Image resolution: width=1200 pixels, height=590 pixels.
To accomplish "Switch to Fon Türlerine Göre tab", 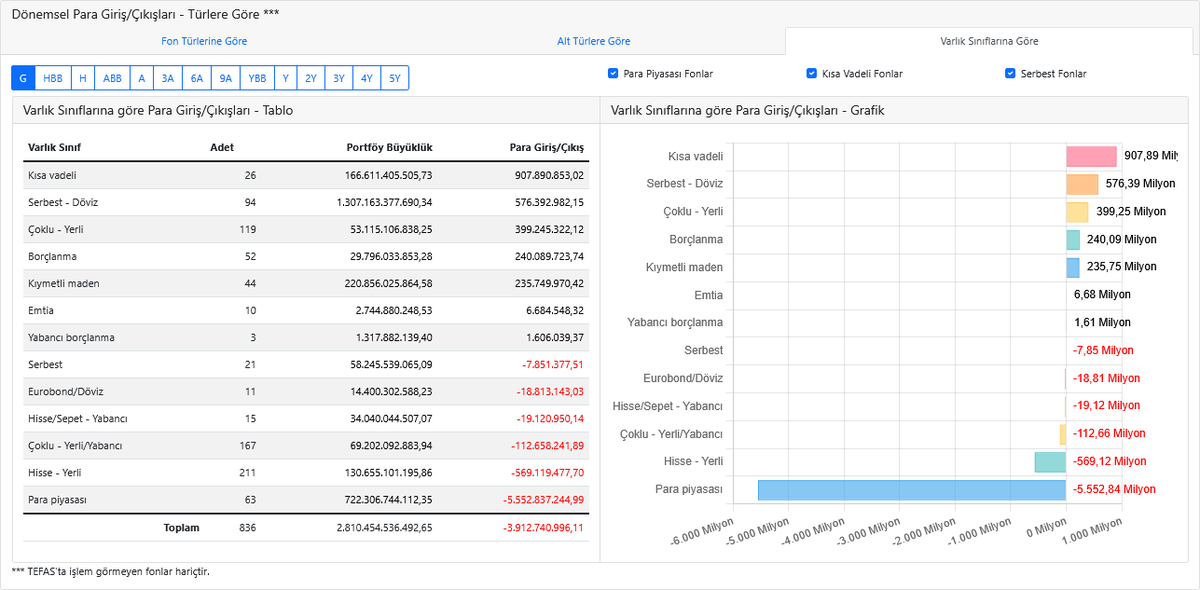I will click(204, 41).
